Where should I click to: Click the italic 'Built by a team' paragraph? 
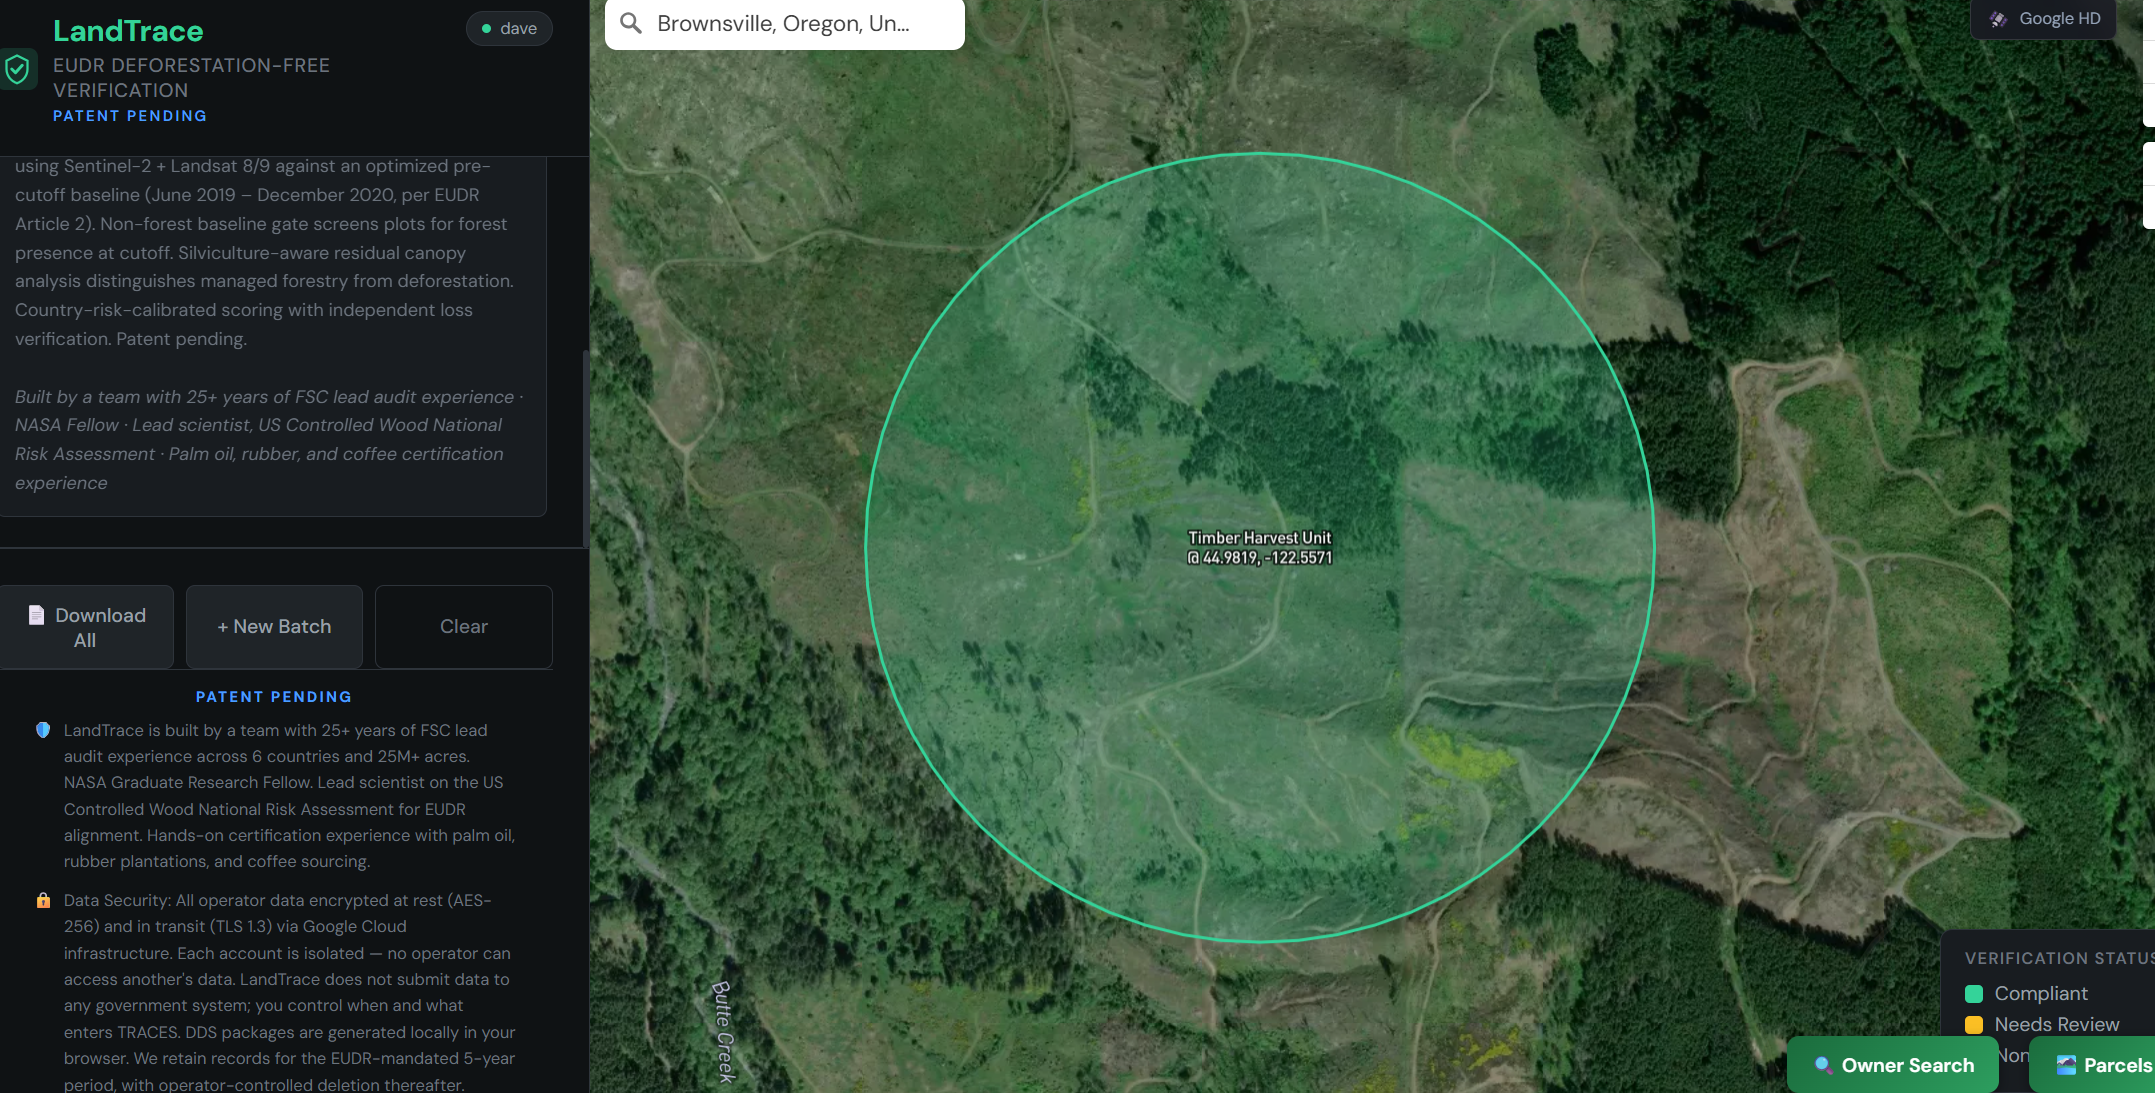click(x=268, y=440)
